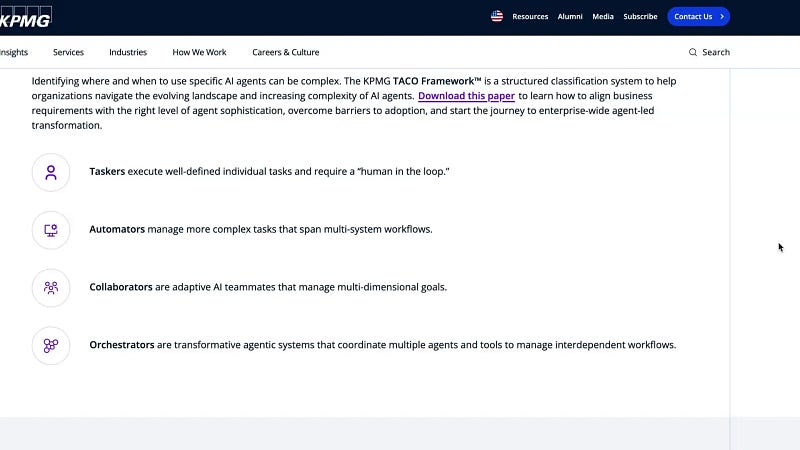Screen dimensions: 800x450
Task: Go to Alumni page
Action: pyautogui.click(x=570, y=16)
